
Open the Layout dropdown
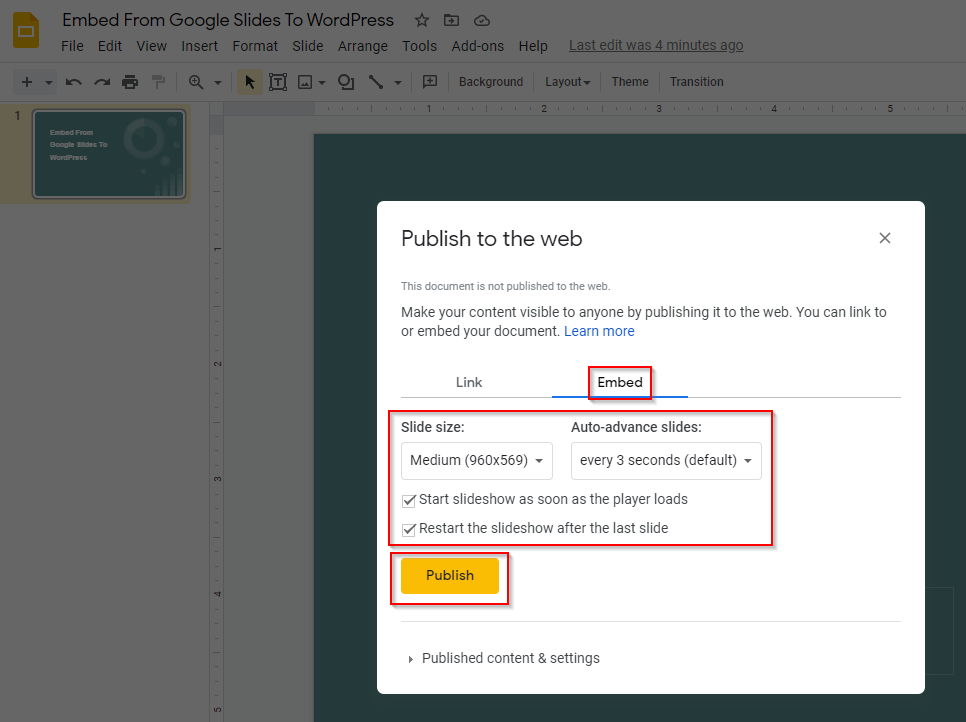click(x=567, y=82)
